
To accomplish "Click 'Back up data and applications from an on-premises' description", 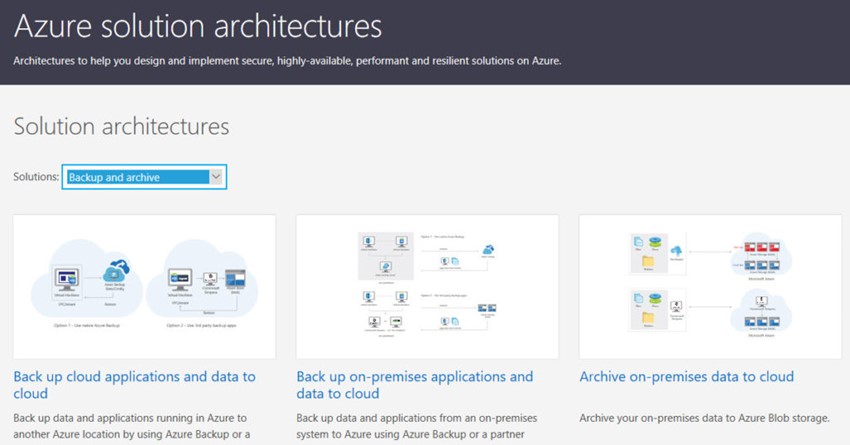I will (416, 426).
